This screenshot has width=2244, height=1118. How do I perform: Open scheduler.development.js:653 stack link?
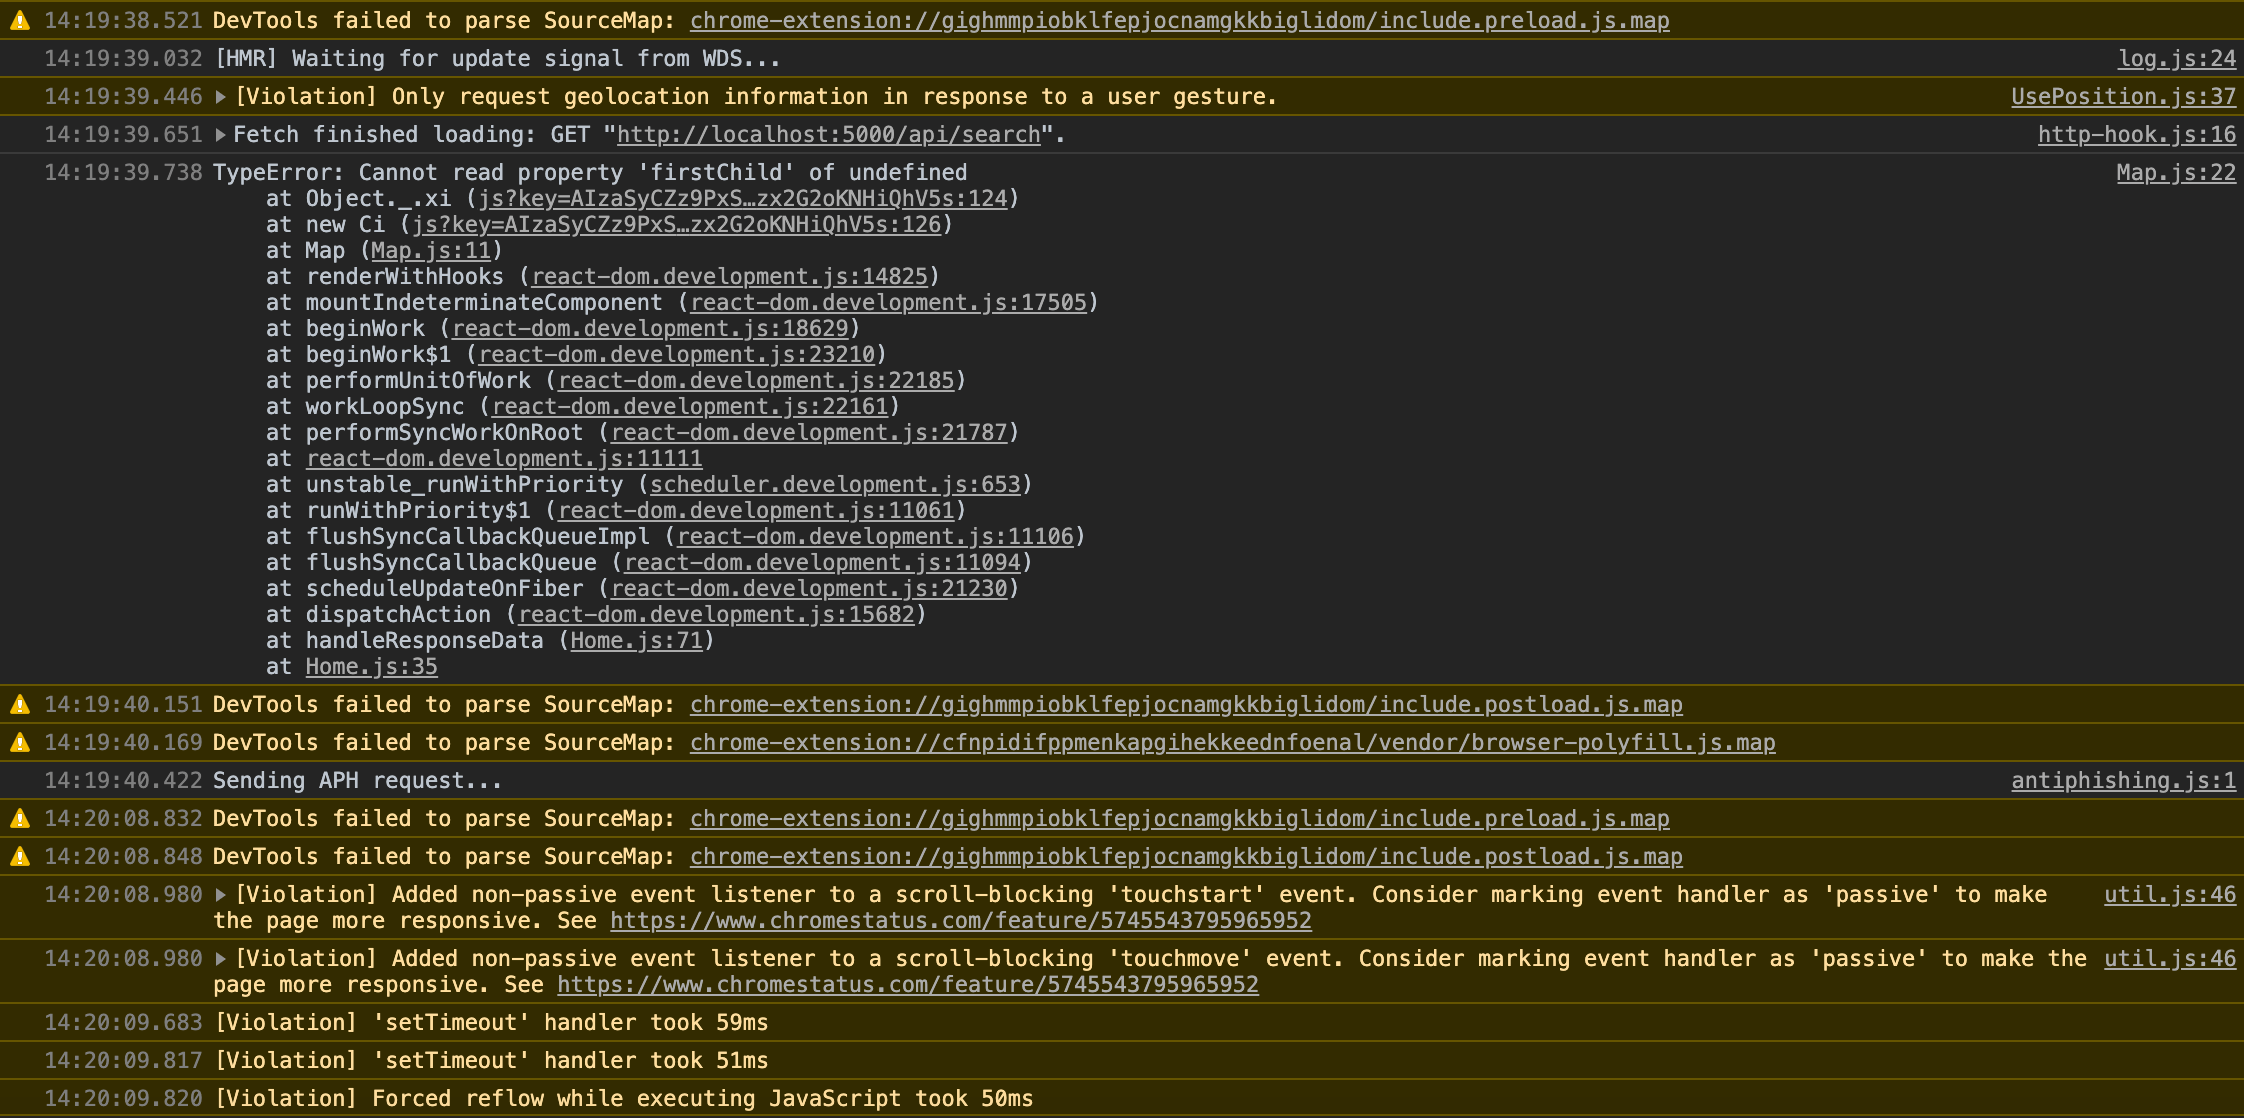[x=835, y=485]
